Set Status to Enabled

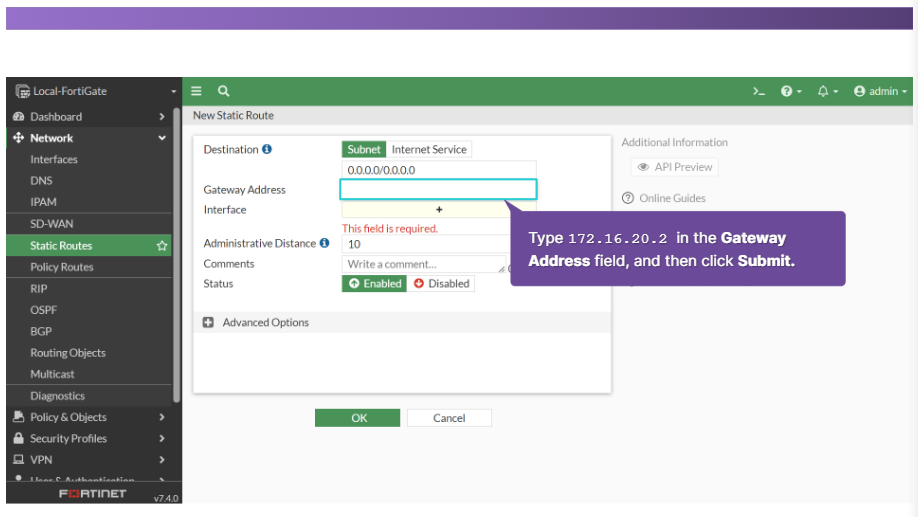coord(374,283)
